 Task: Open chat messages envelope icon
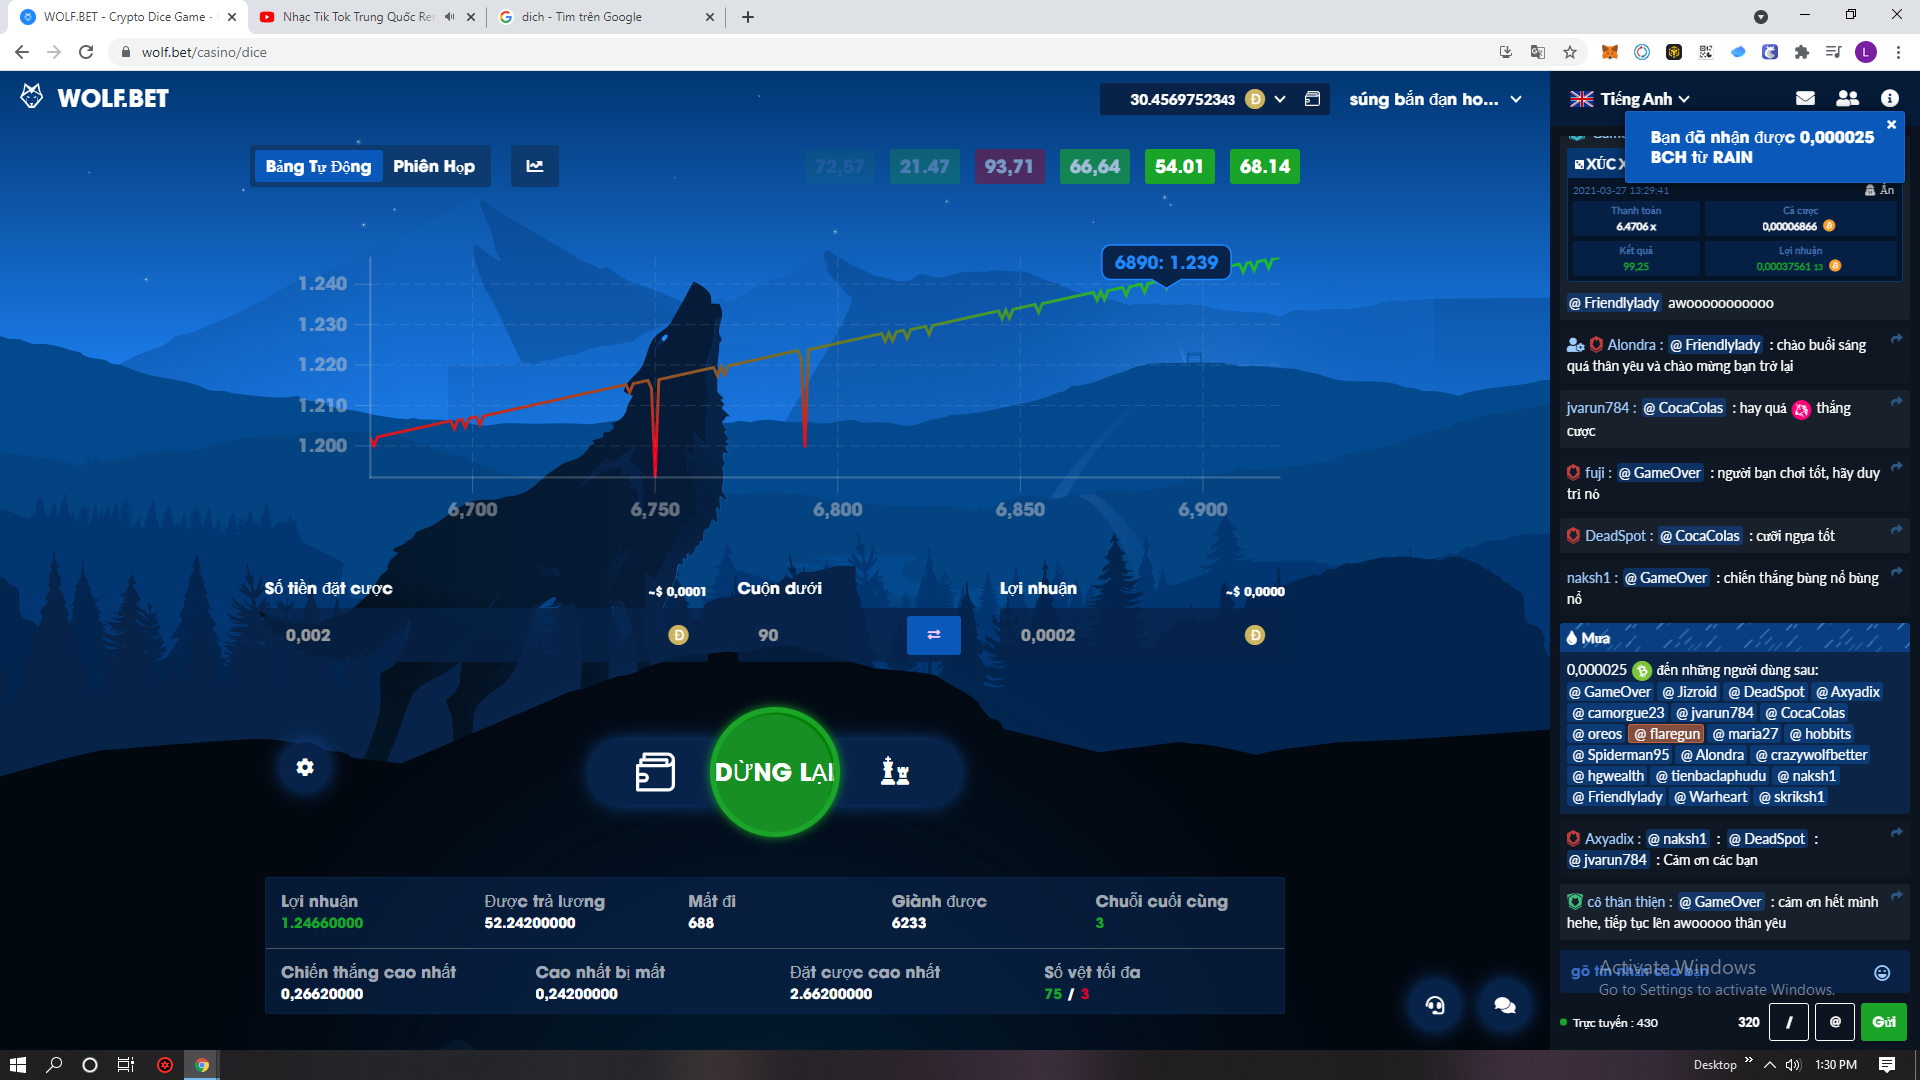1805,98
